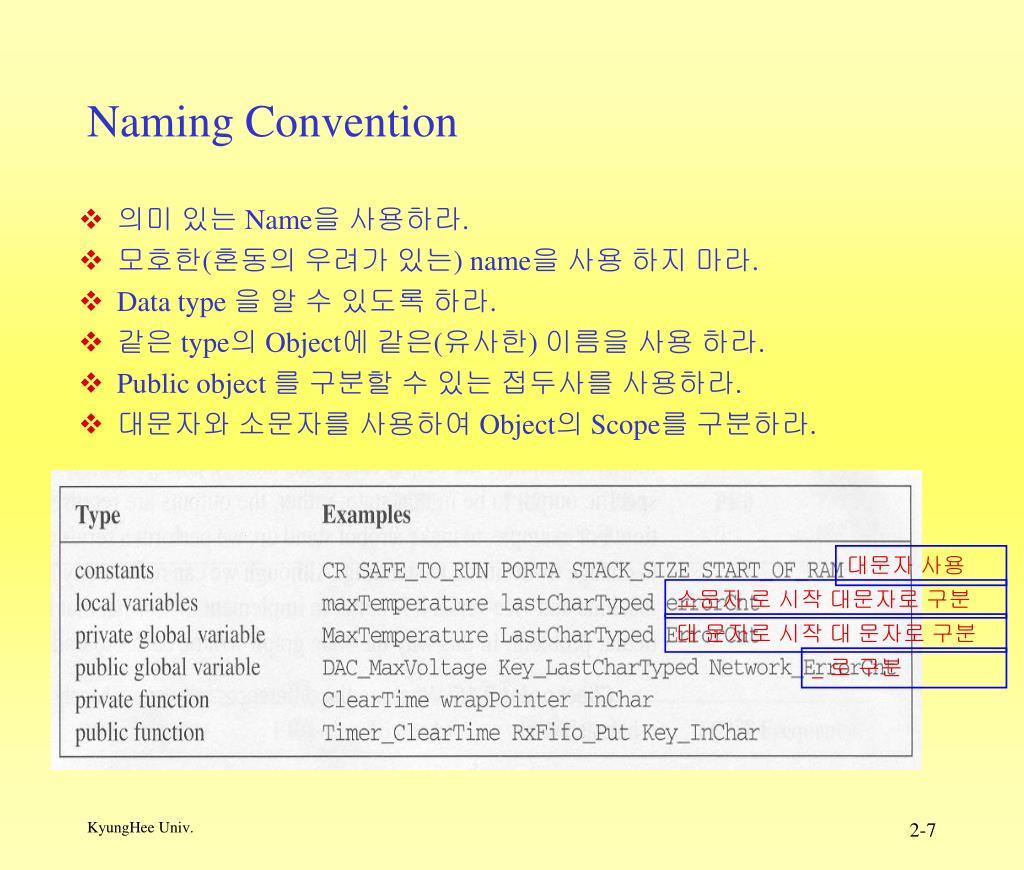Click the "Key_LastCharTyped" example

[x=598, y=669]
